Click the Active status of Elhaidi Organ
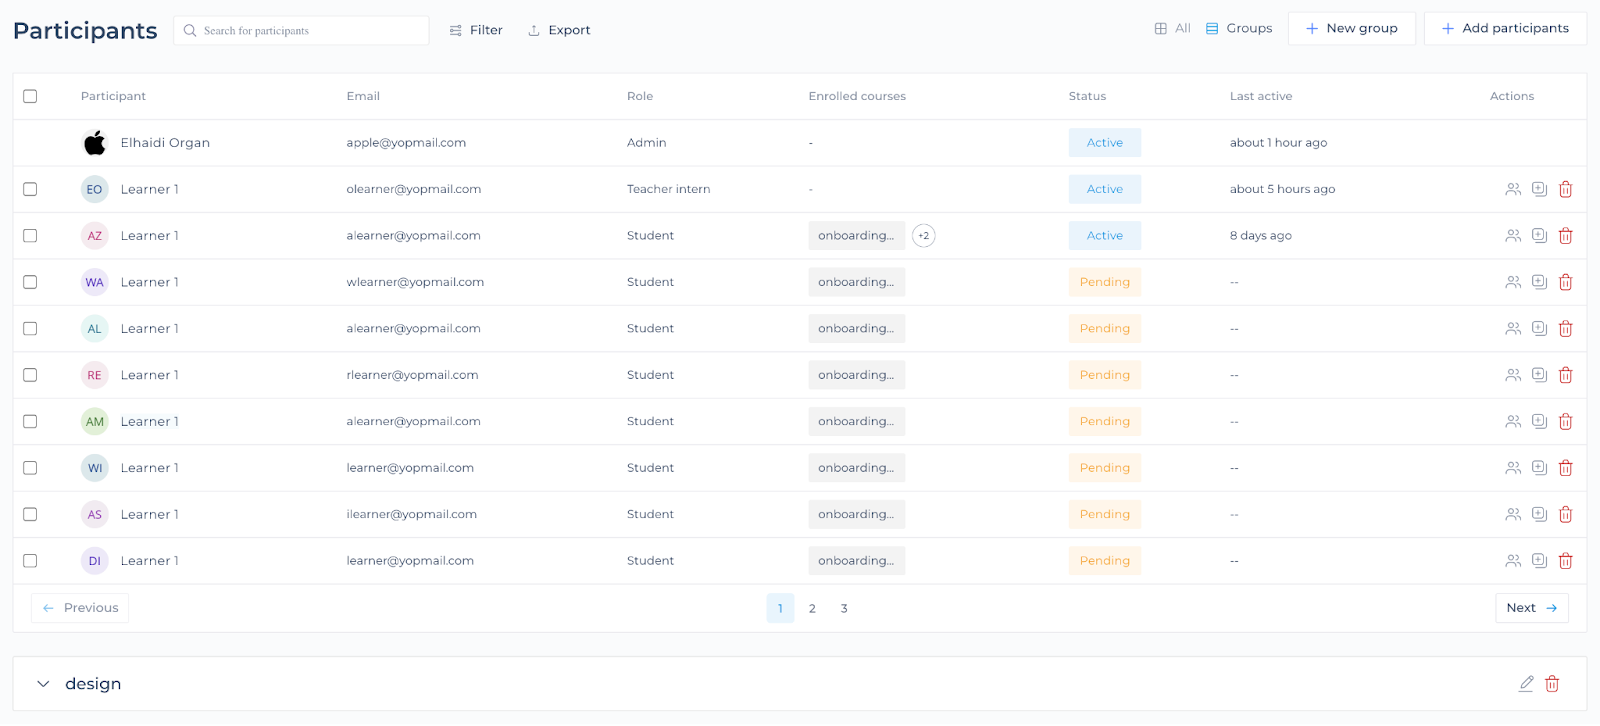 point(1105,143)
